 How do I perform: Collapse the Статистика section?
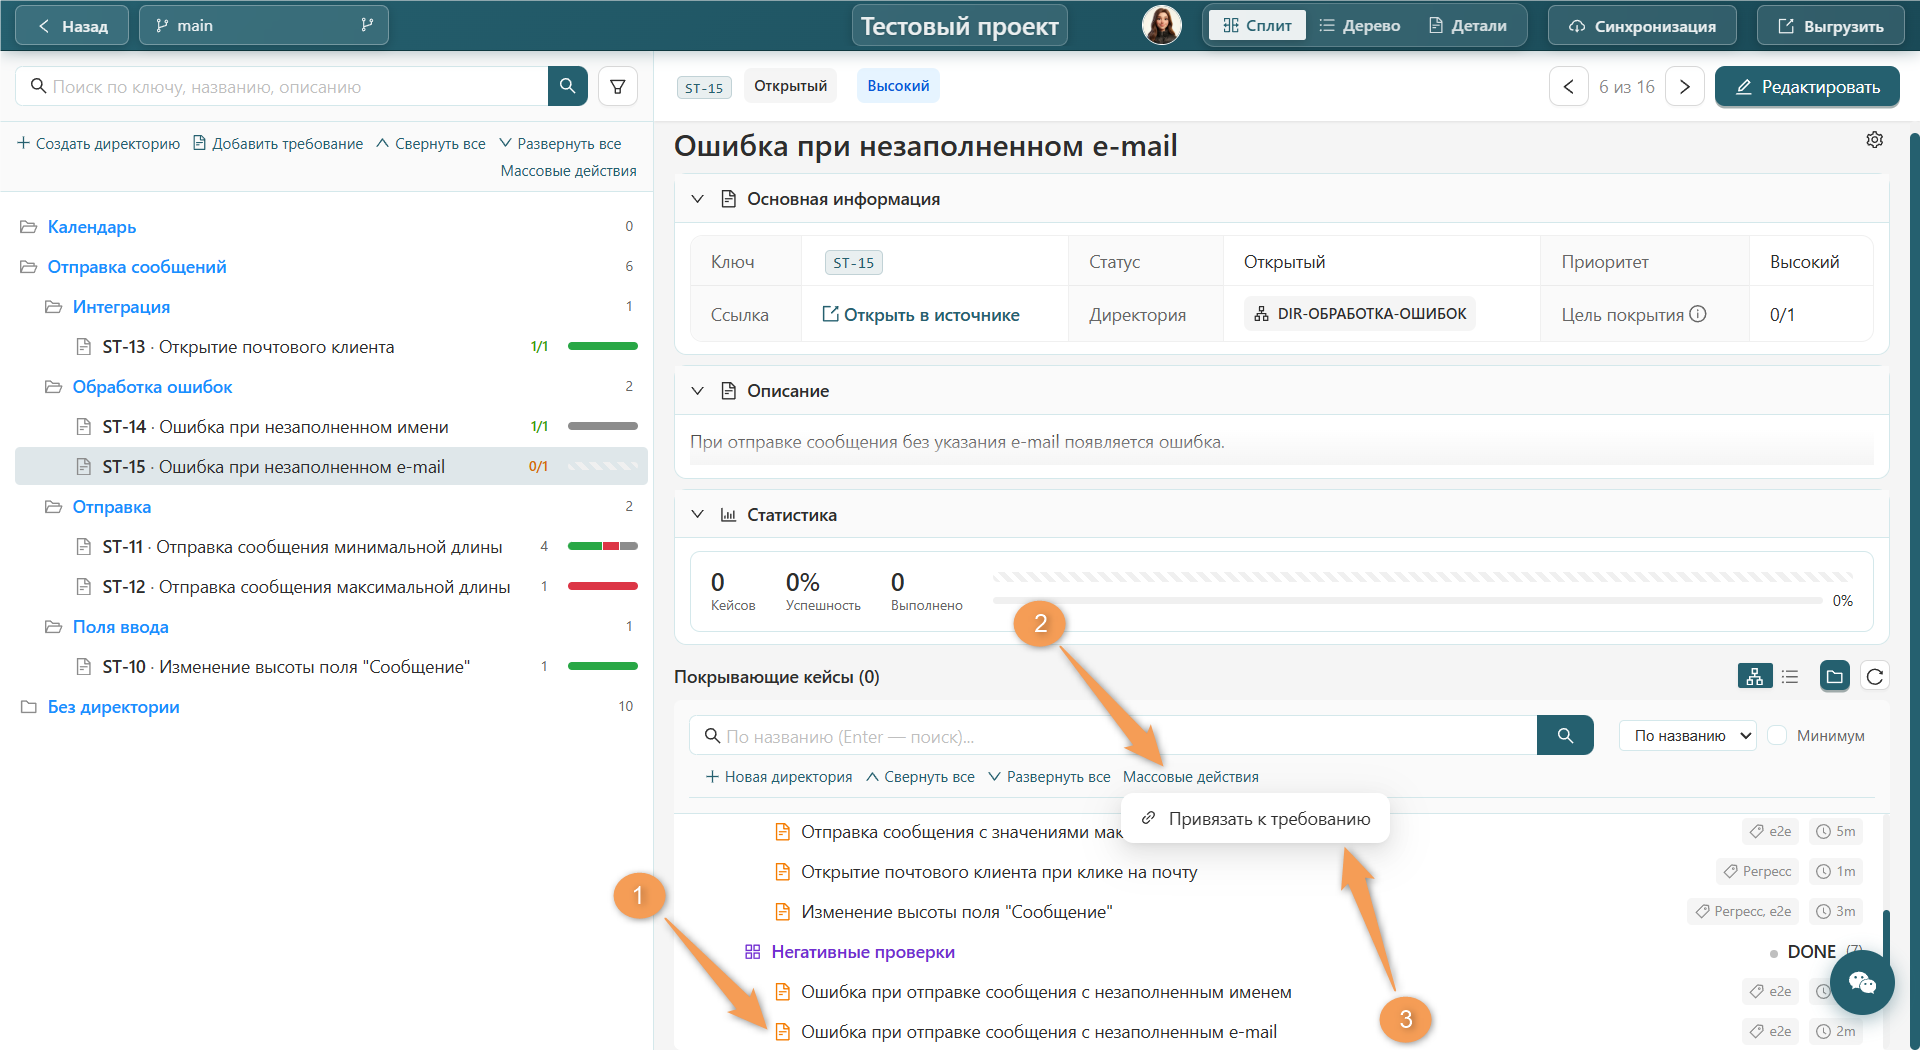pos(697,515)
